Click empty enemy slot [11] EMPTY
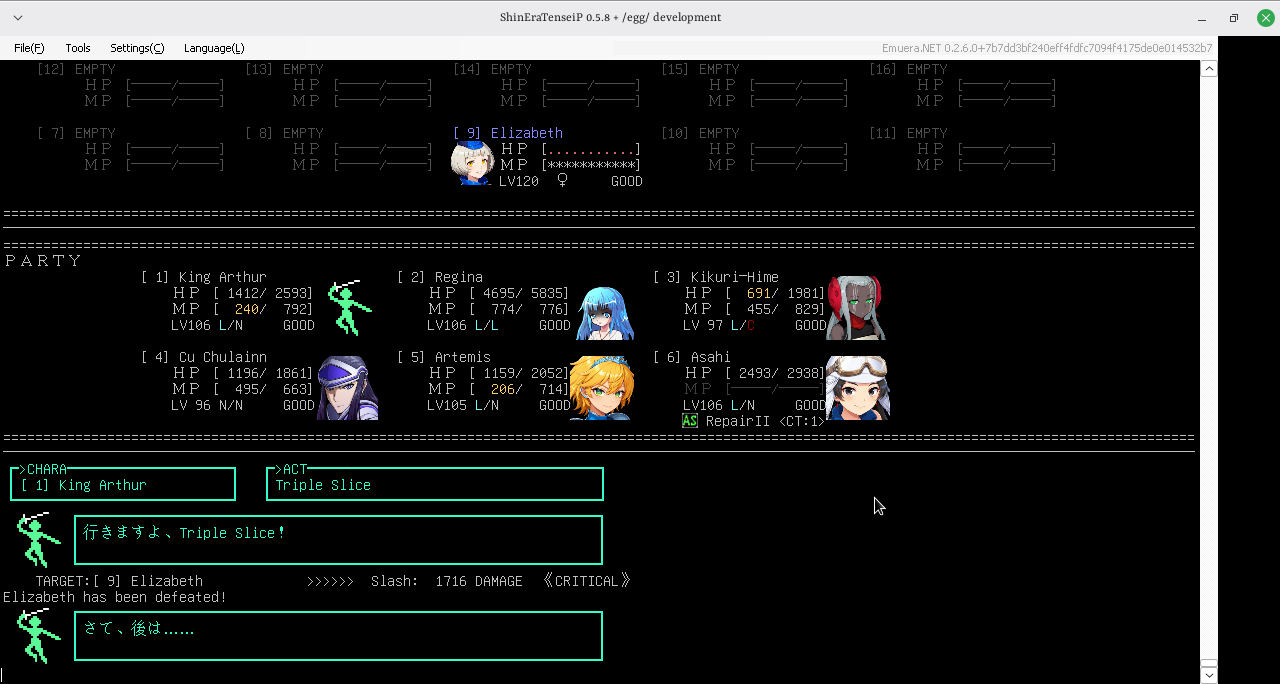 [908, 133]
